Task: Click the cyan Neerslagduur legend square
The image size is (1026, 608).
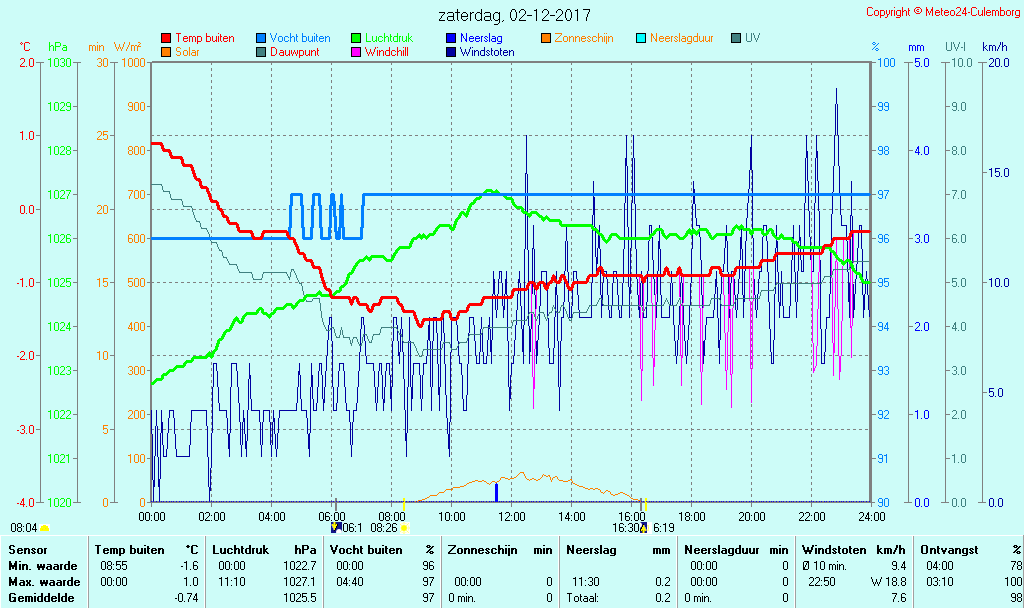Action: [x=641, y=38]
